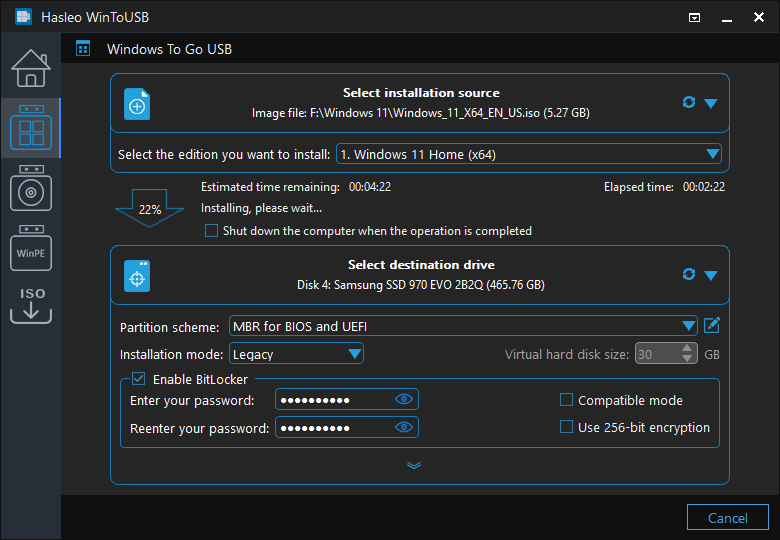
Task: Open the ISO download tool
Action: point(30,305)
